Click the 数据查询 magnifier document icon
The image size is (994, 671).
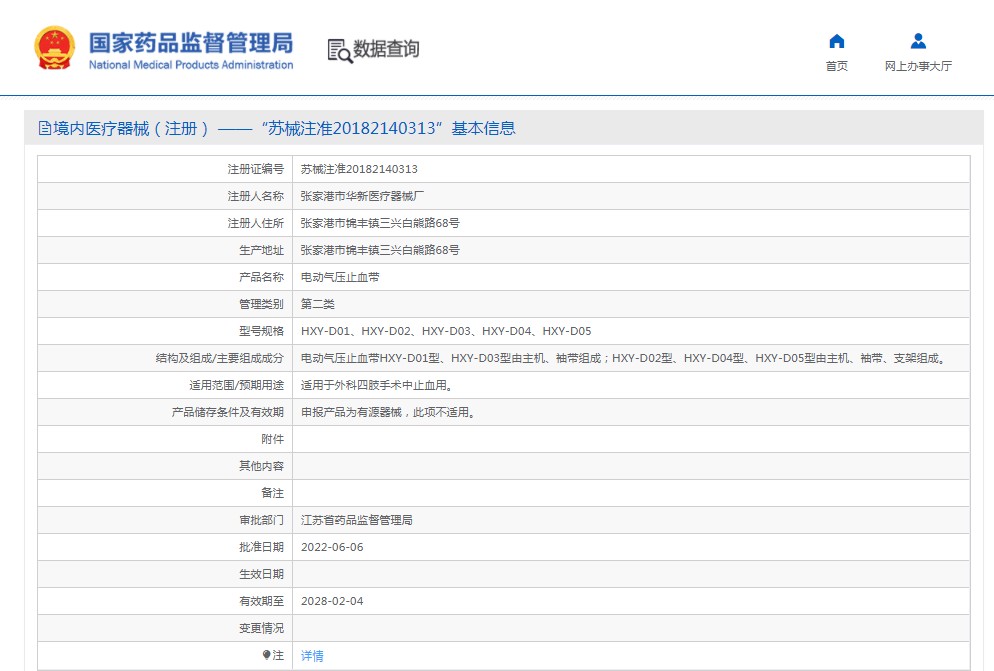tap(340, 50)
